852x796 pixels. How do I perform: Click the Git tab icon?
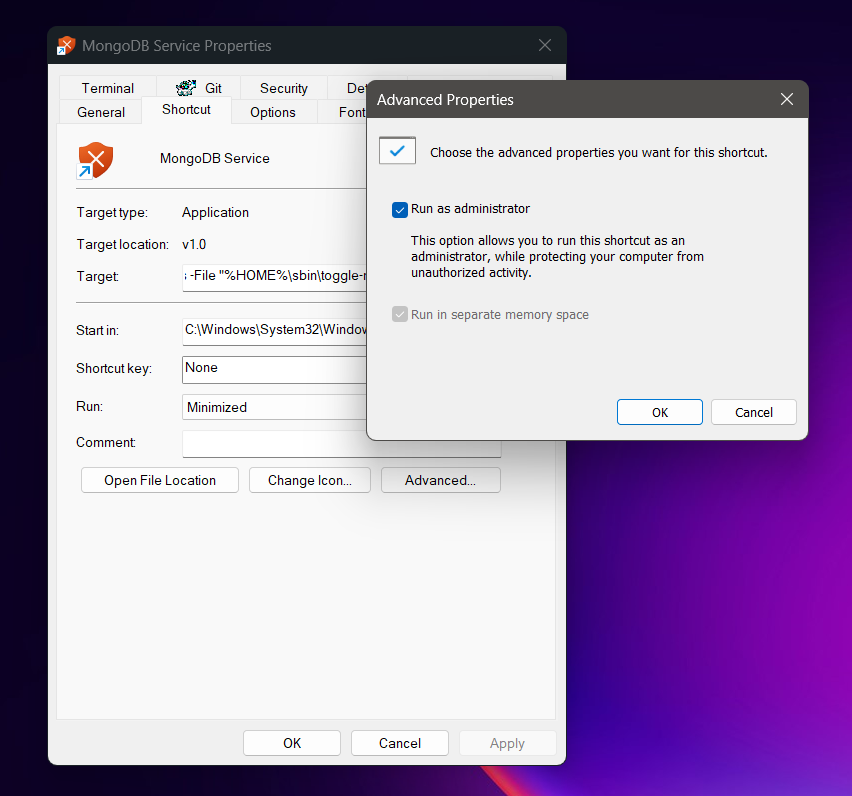[x=186, y=87]
